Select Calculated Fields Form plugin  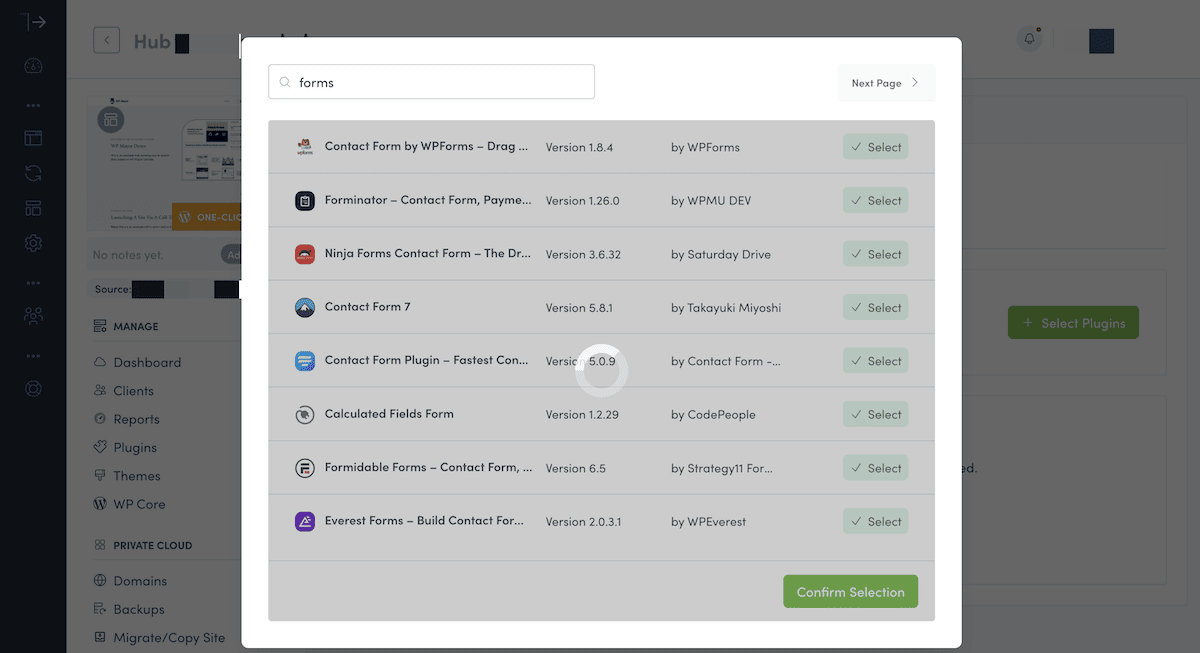(x=875, y=415)
